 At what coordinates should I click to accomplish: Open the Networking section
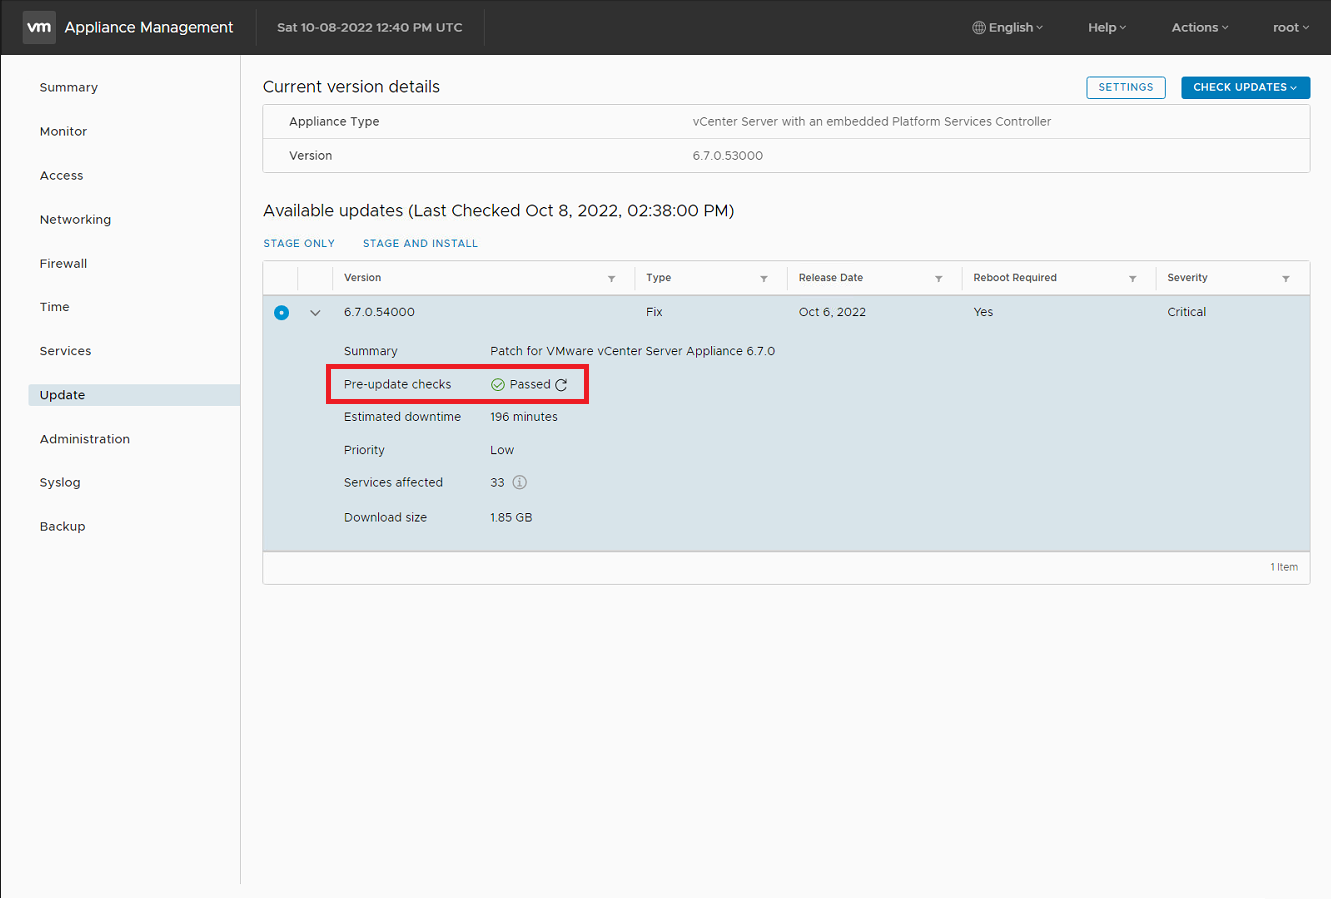76,220
